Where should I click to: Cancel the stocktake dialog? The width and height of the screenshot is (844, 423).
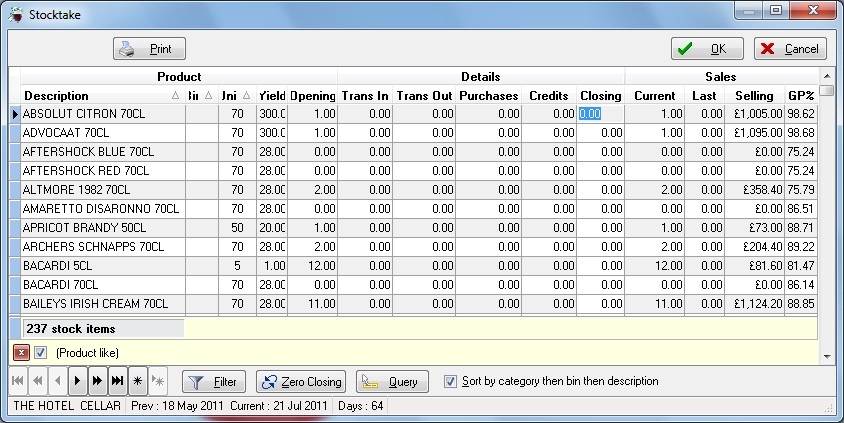pos(790,49)
